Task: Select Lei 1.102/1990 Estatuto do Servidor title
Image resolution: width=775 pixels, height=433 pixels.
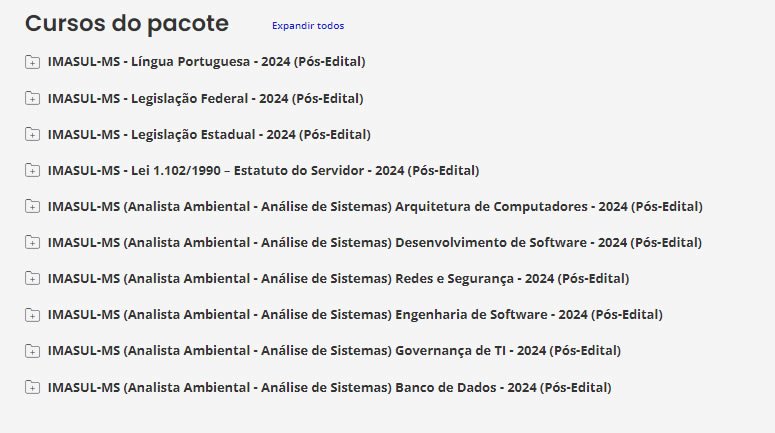Action: tap(263, 170)
